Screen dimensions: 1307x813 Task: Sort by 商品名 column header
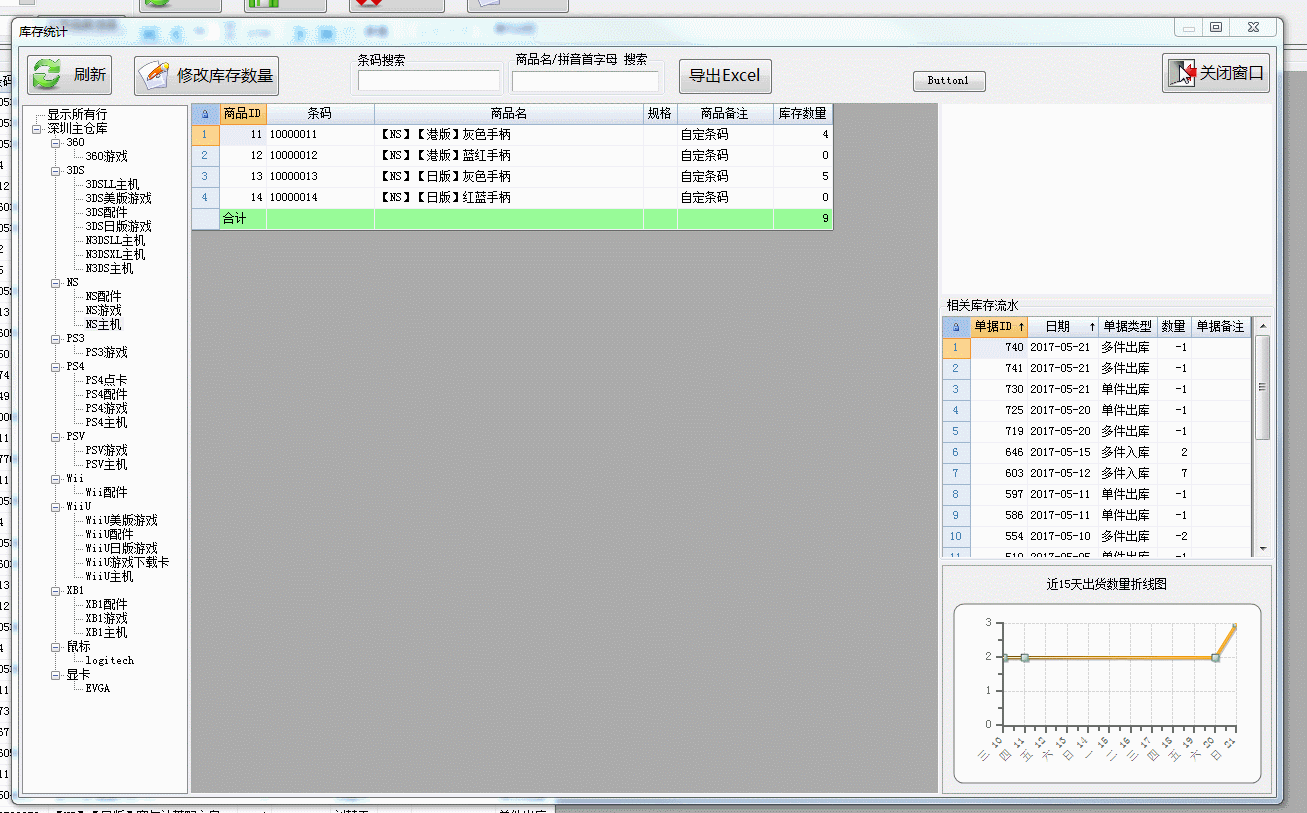point(508,114)
